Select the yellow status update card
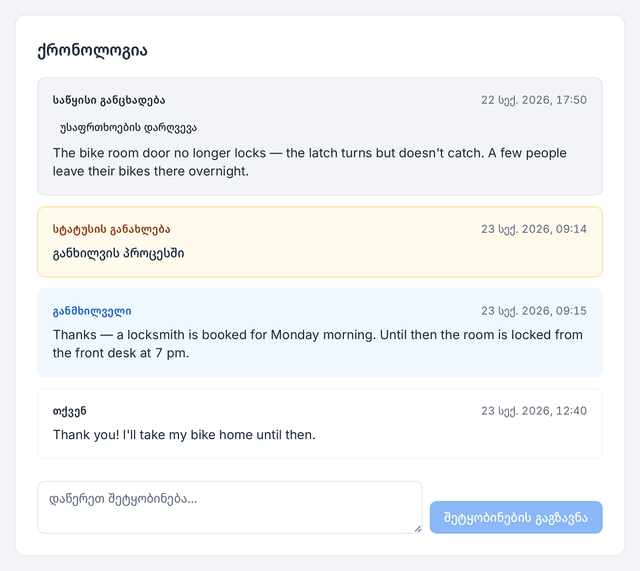The width and height of the screenshot is (640, 571). pos(320,242)
